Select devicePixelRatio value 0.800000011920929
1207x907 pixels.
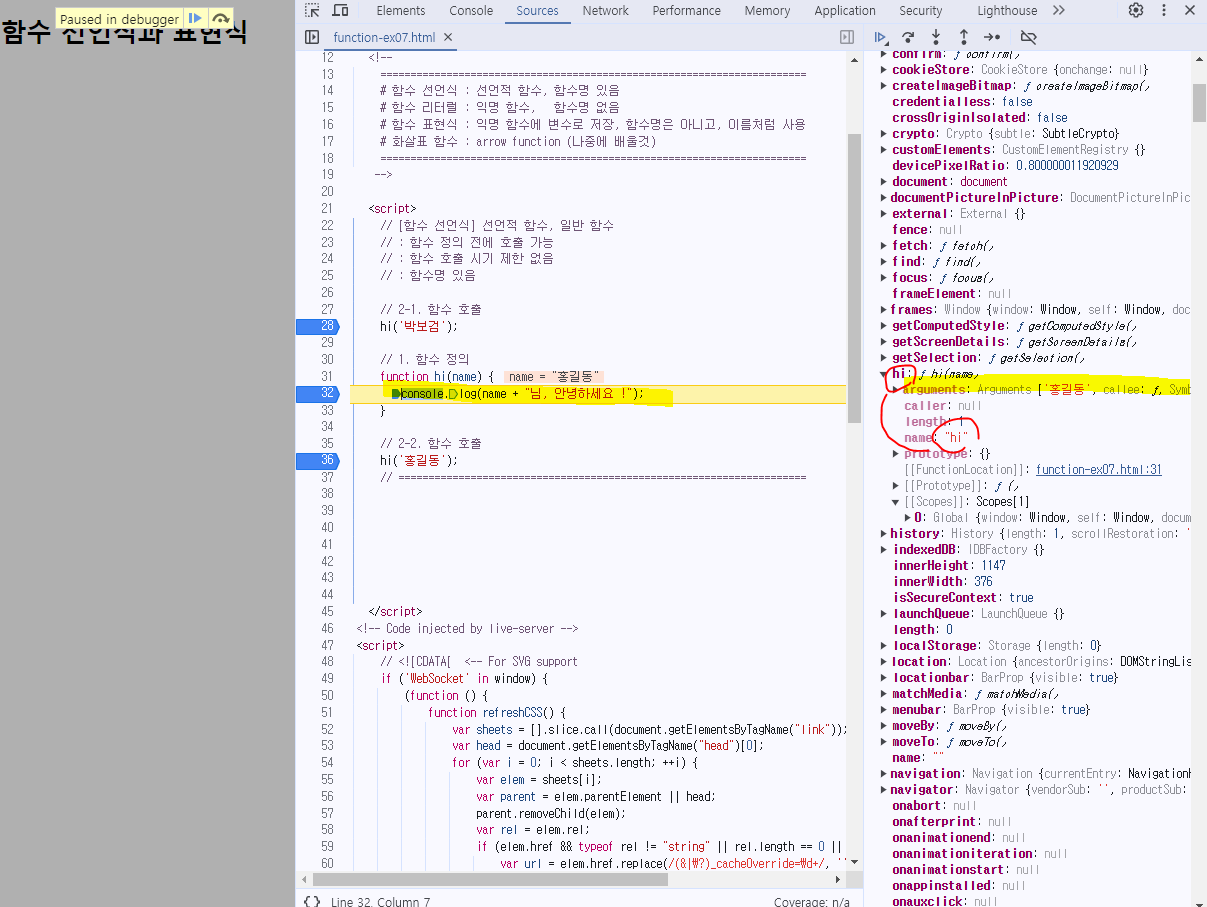tap(1067, 166)
